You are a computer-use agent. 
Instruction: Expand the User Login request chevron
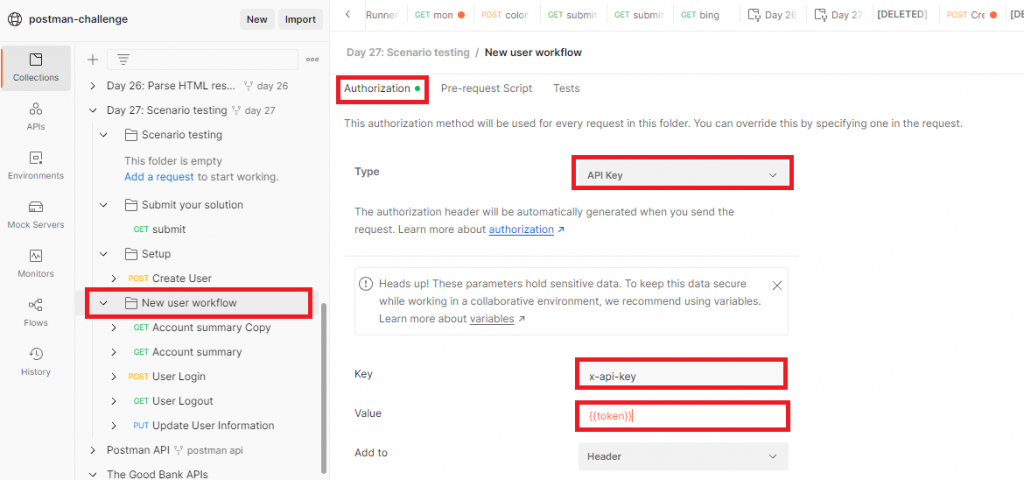click(x=114, y=377)
